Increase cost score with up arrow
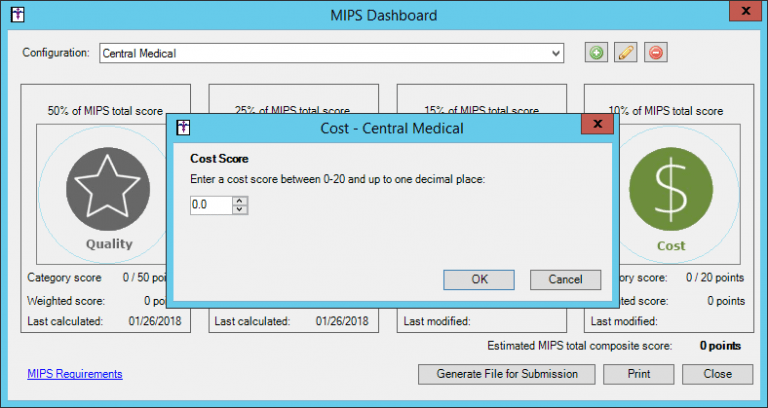768x408 pixels. pos(239,200)
